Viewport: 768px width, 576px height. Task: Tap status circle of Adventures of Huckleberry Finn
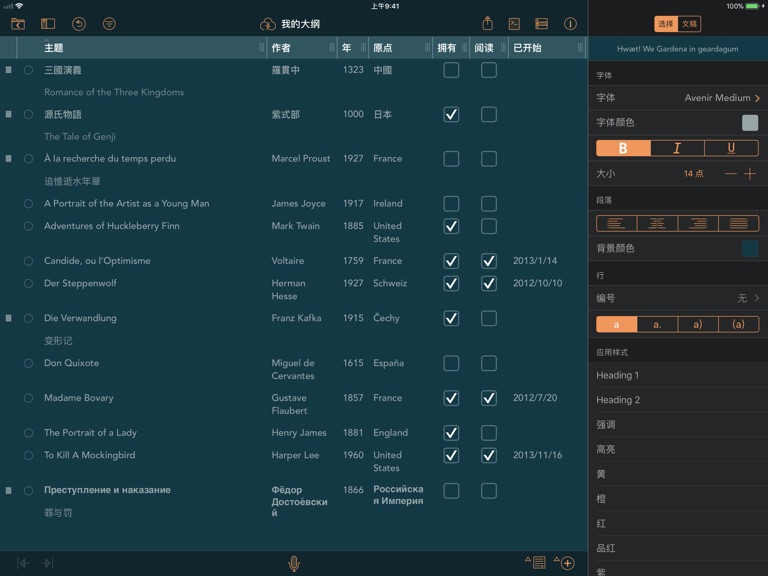(28, 226)
